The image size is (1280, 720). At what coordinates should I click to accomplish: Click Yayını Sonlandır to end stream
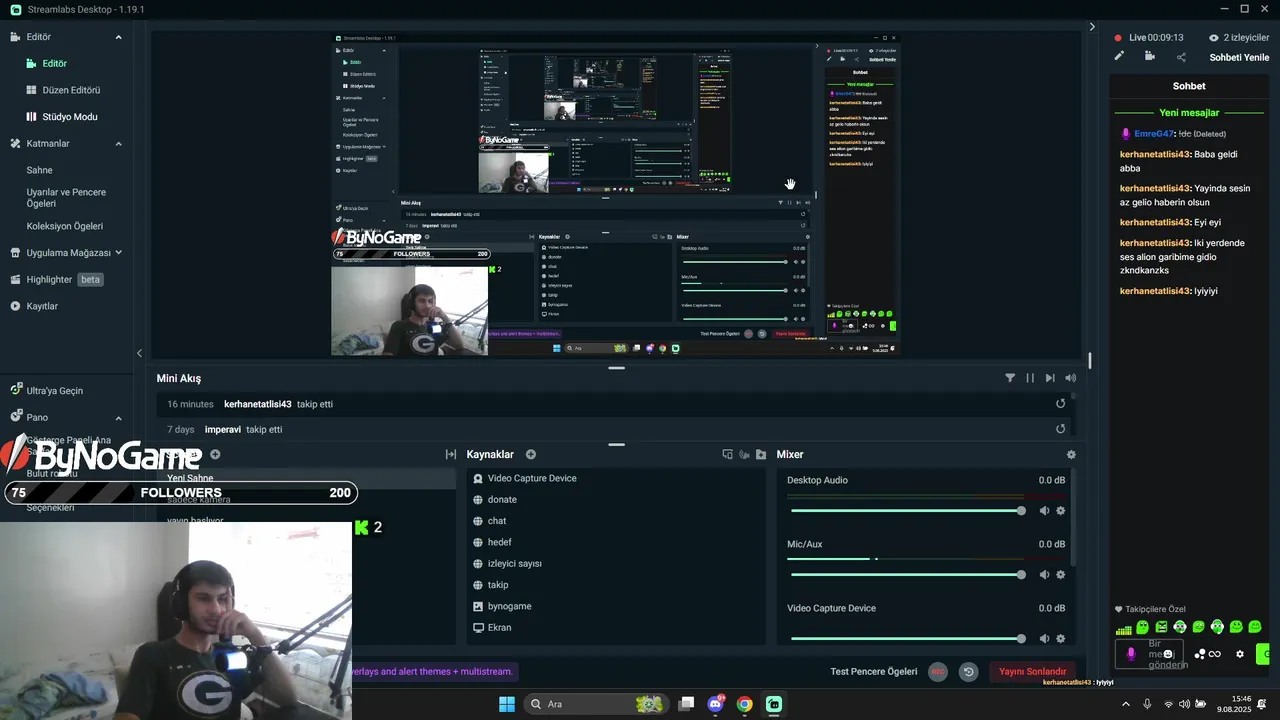pyautogui.click(x=1033, y=672)
